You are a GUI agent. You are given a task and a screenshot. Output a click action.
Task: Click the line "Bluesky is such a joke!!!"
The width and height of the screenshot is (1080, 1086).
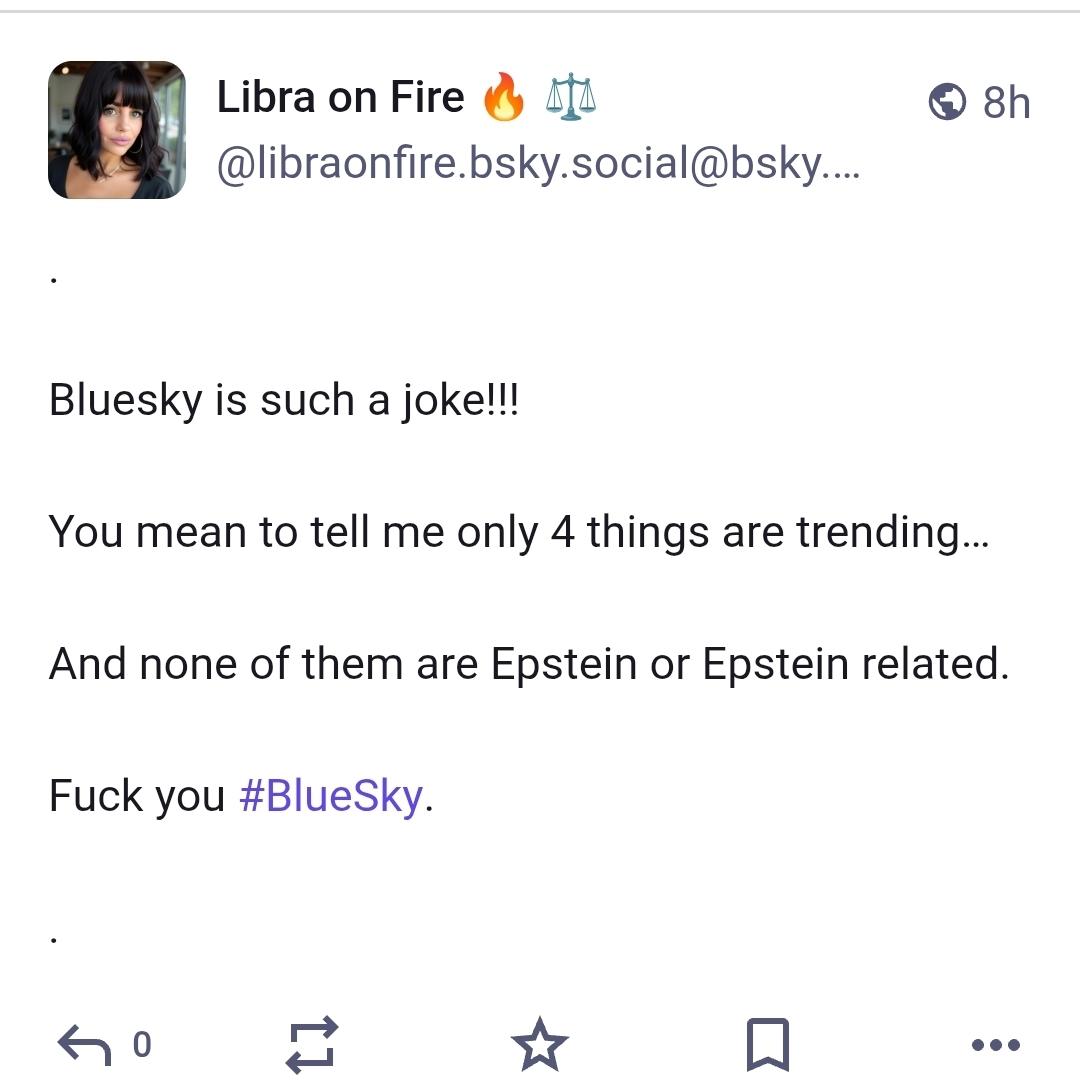click(284, 401)
